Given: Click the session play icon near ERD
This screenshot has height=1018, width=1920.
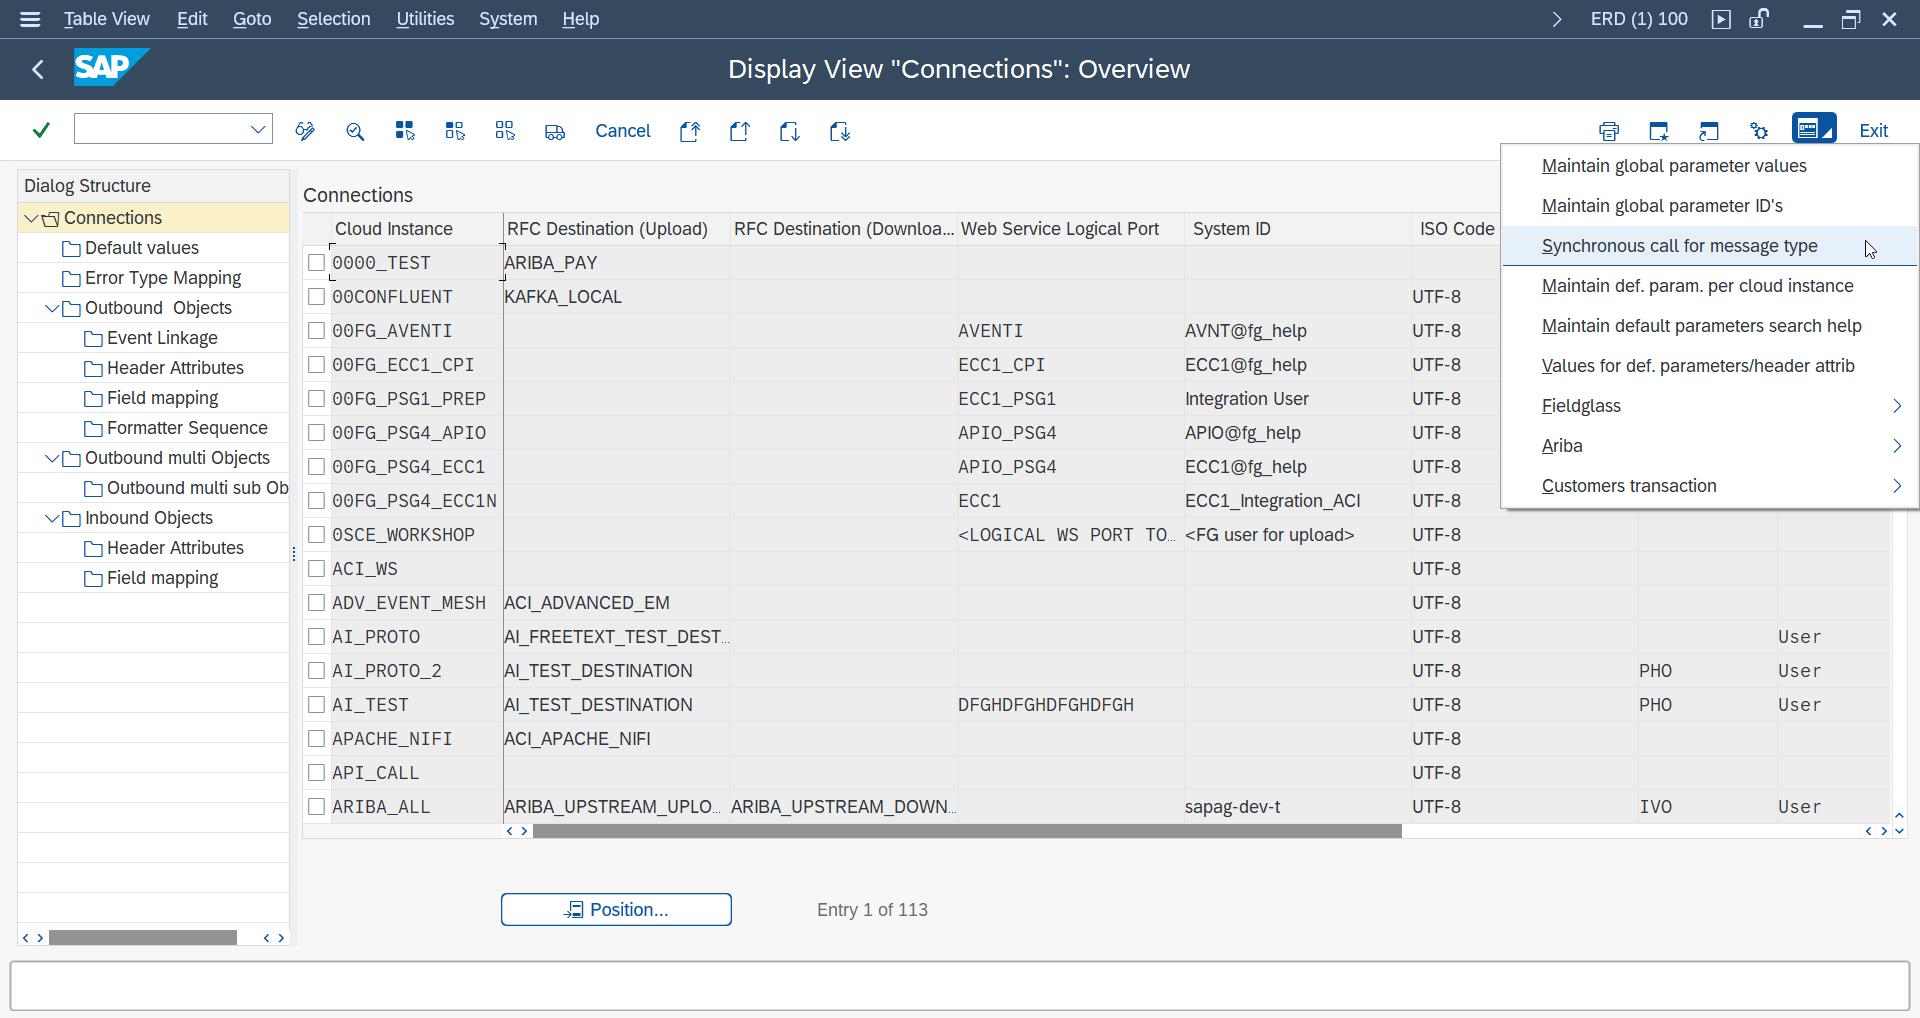Looking at the screenshot, I should coord(1721,19).
